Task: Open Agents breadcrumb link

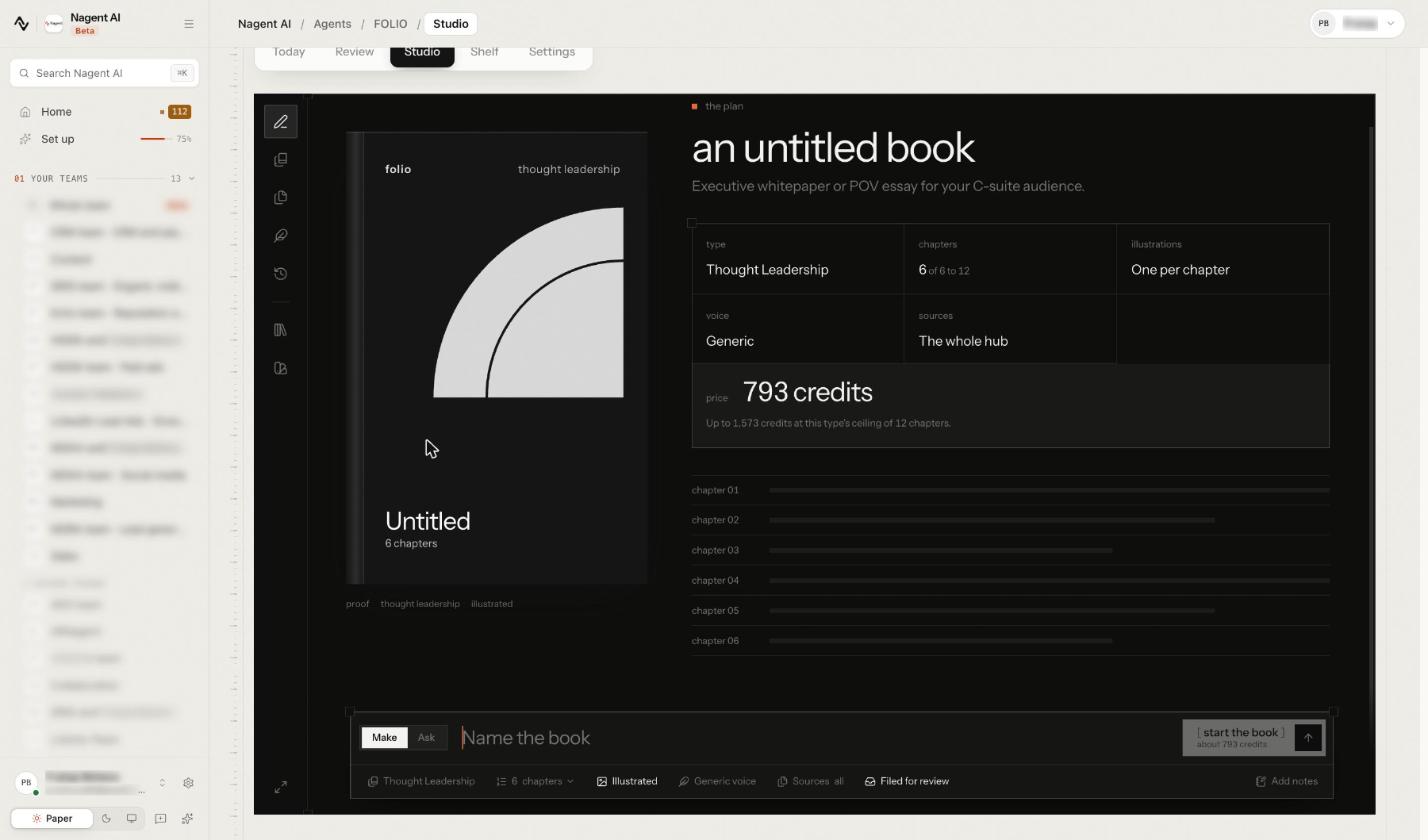Action: point(332,24)
